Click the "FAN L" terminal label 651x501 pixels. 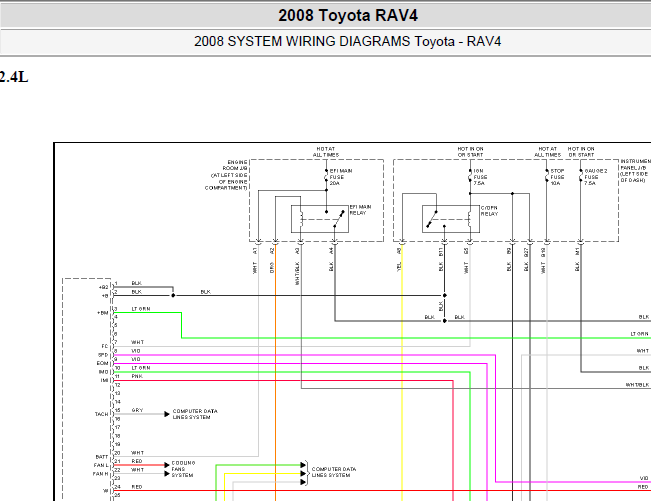[x=101, y=465]
